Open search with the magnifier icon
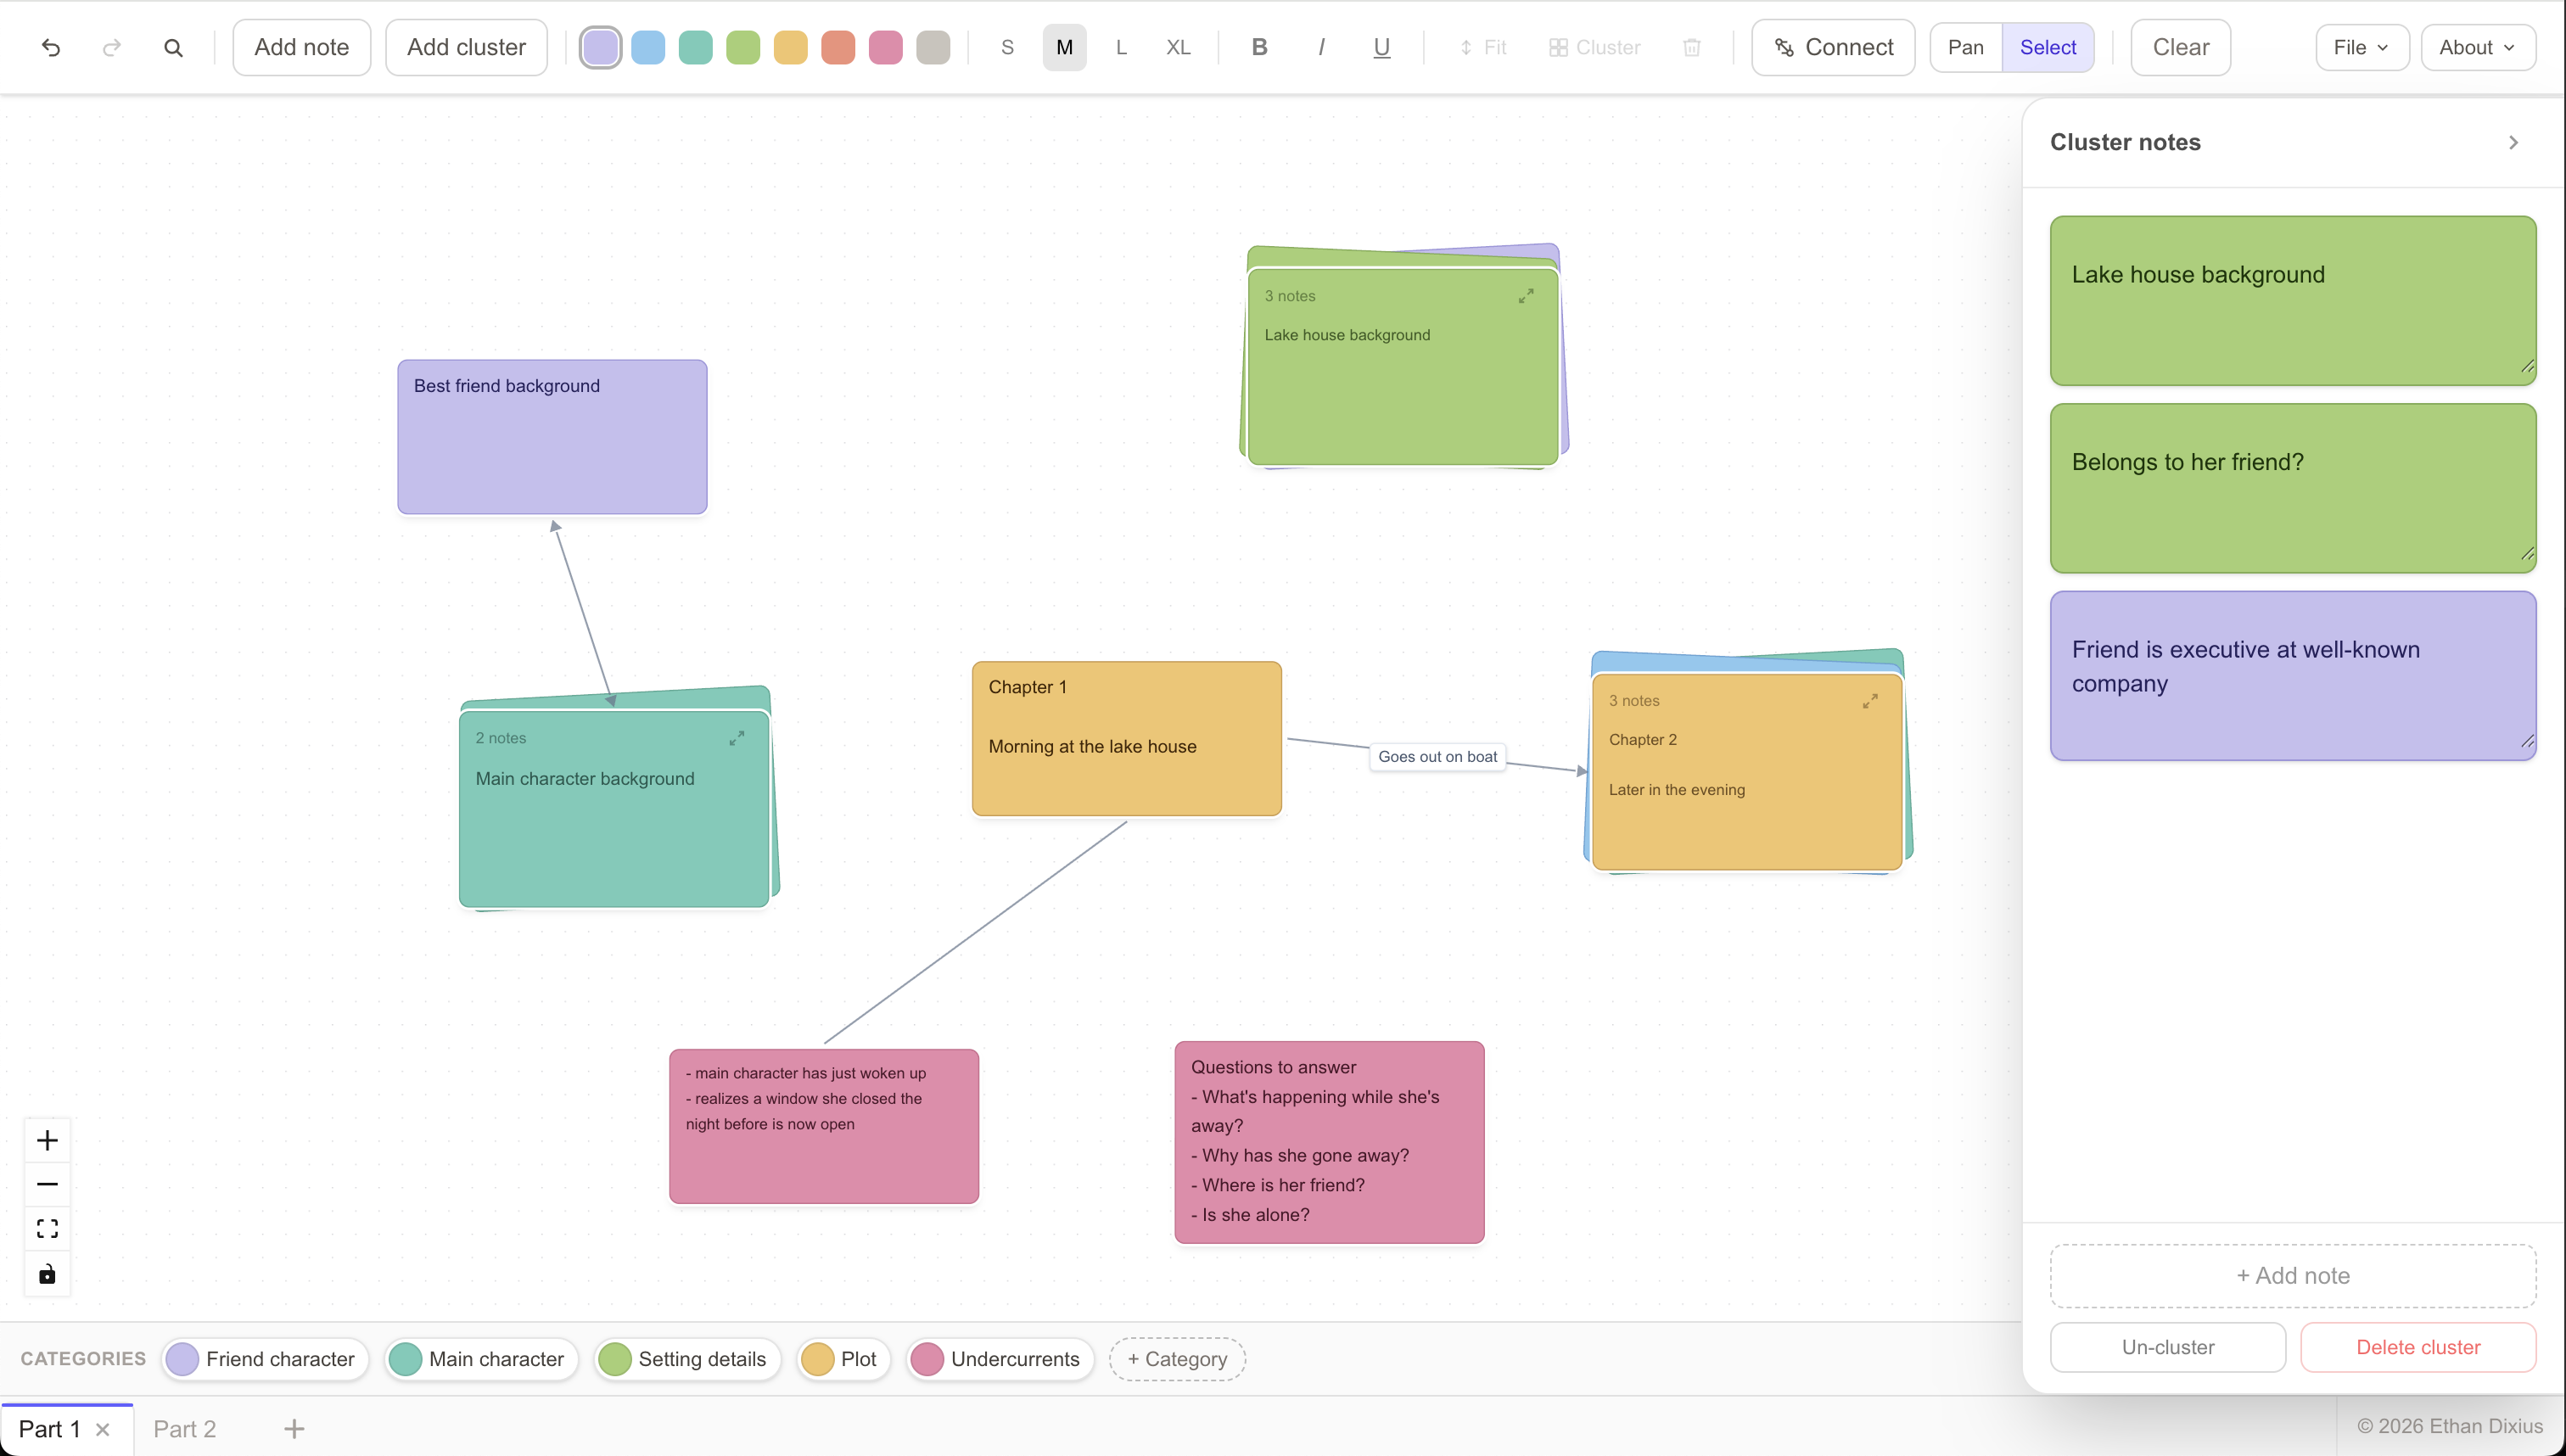This screenshot has height=1456, width=2566. click(173, 47)
